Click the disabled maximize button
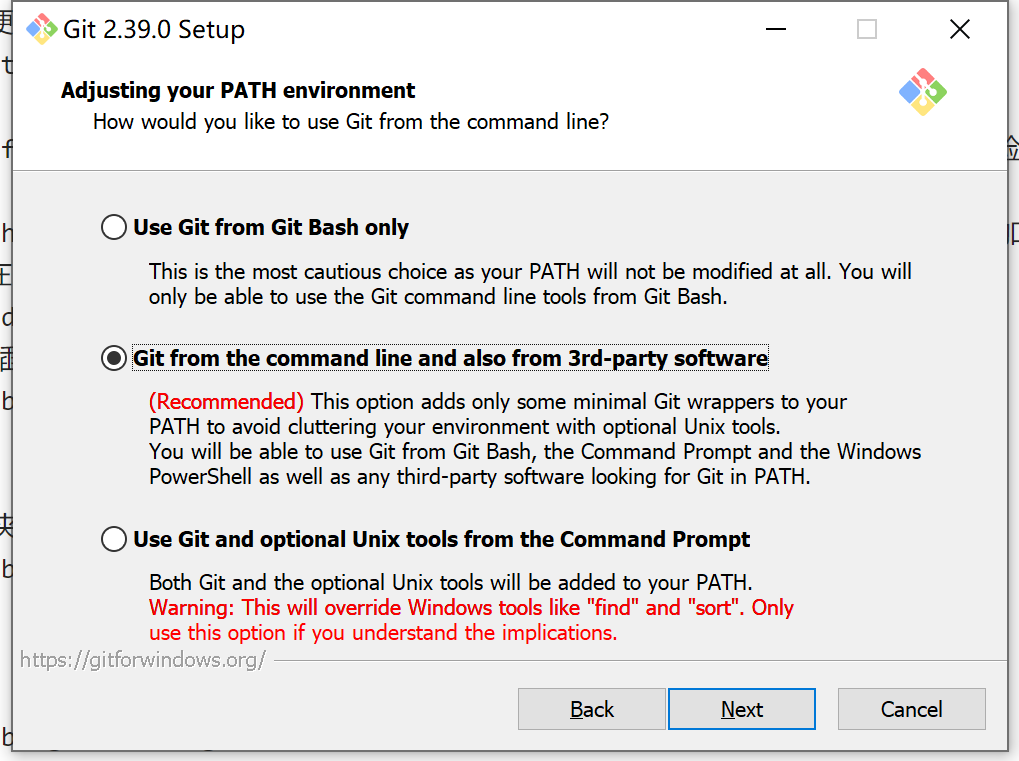This screenshot has width=1019, height=761. (x=866, y=30)
